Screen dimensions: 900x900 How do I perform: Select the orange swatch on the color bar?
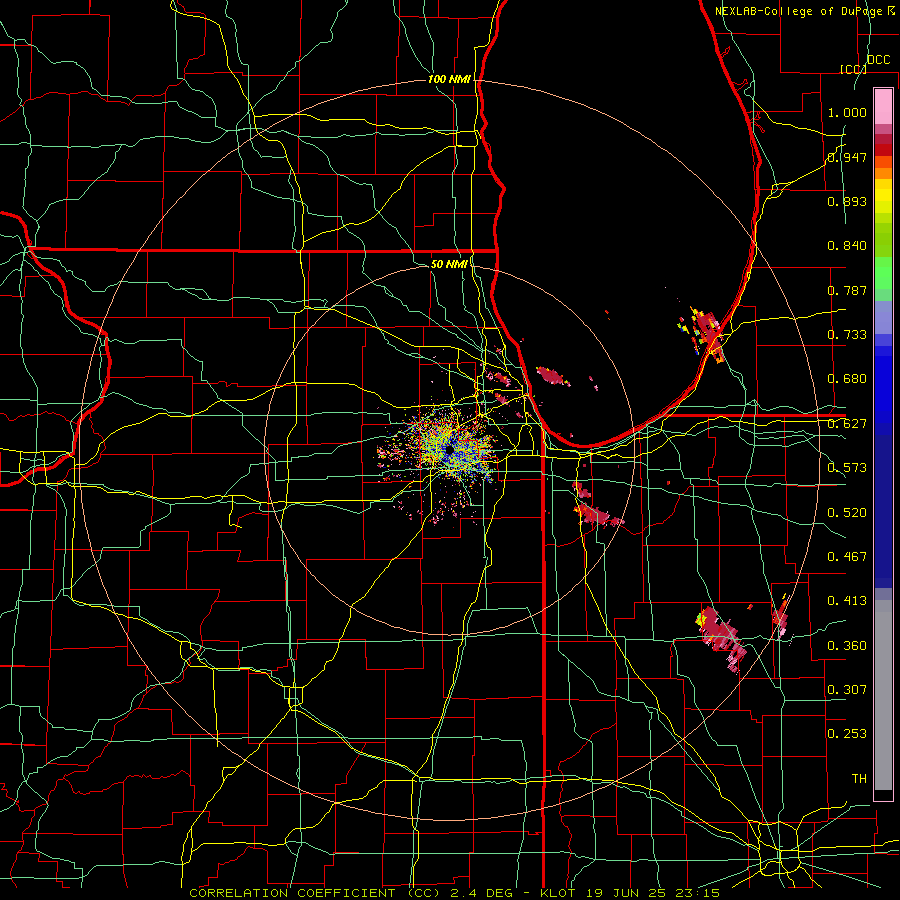click(x=883, y=173)
